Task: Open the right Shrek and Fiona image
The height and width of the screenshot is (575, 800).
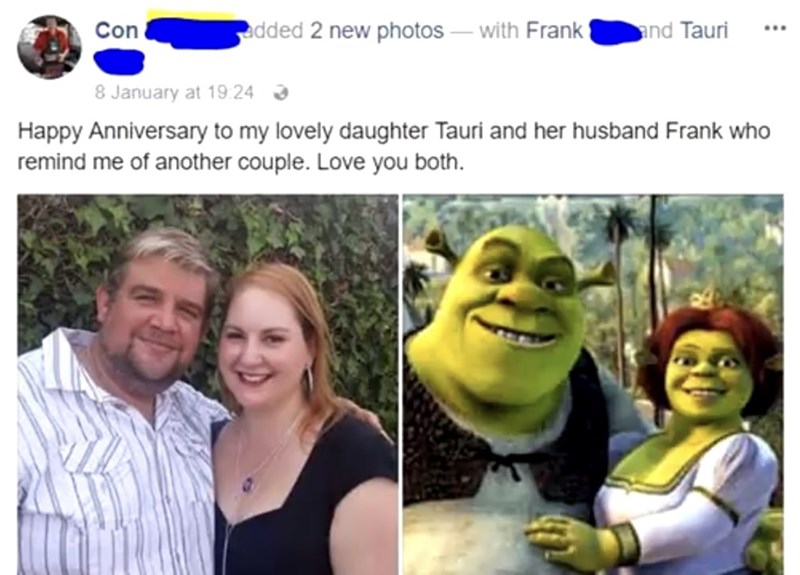Action: 593,385
